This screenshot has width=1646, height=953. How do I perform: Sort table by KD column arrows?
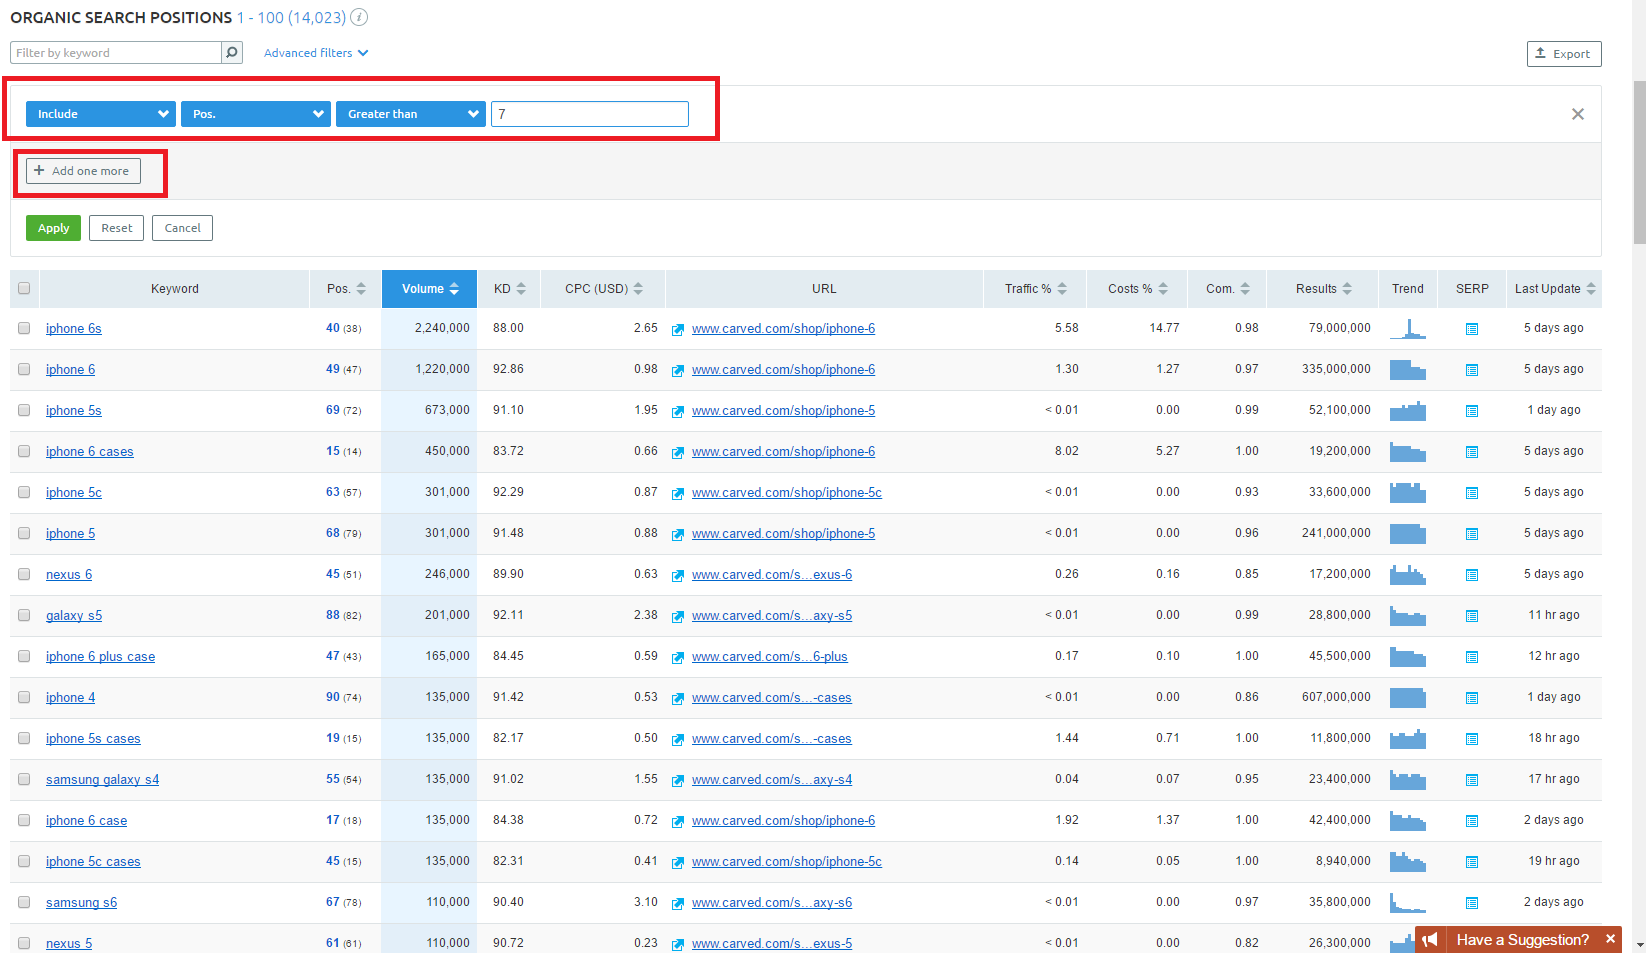click(521, 289)
